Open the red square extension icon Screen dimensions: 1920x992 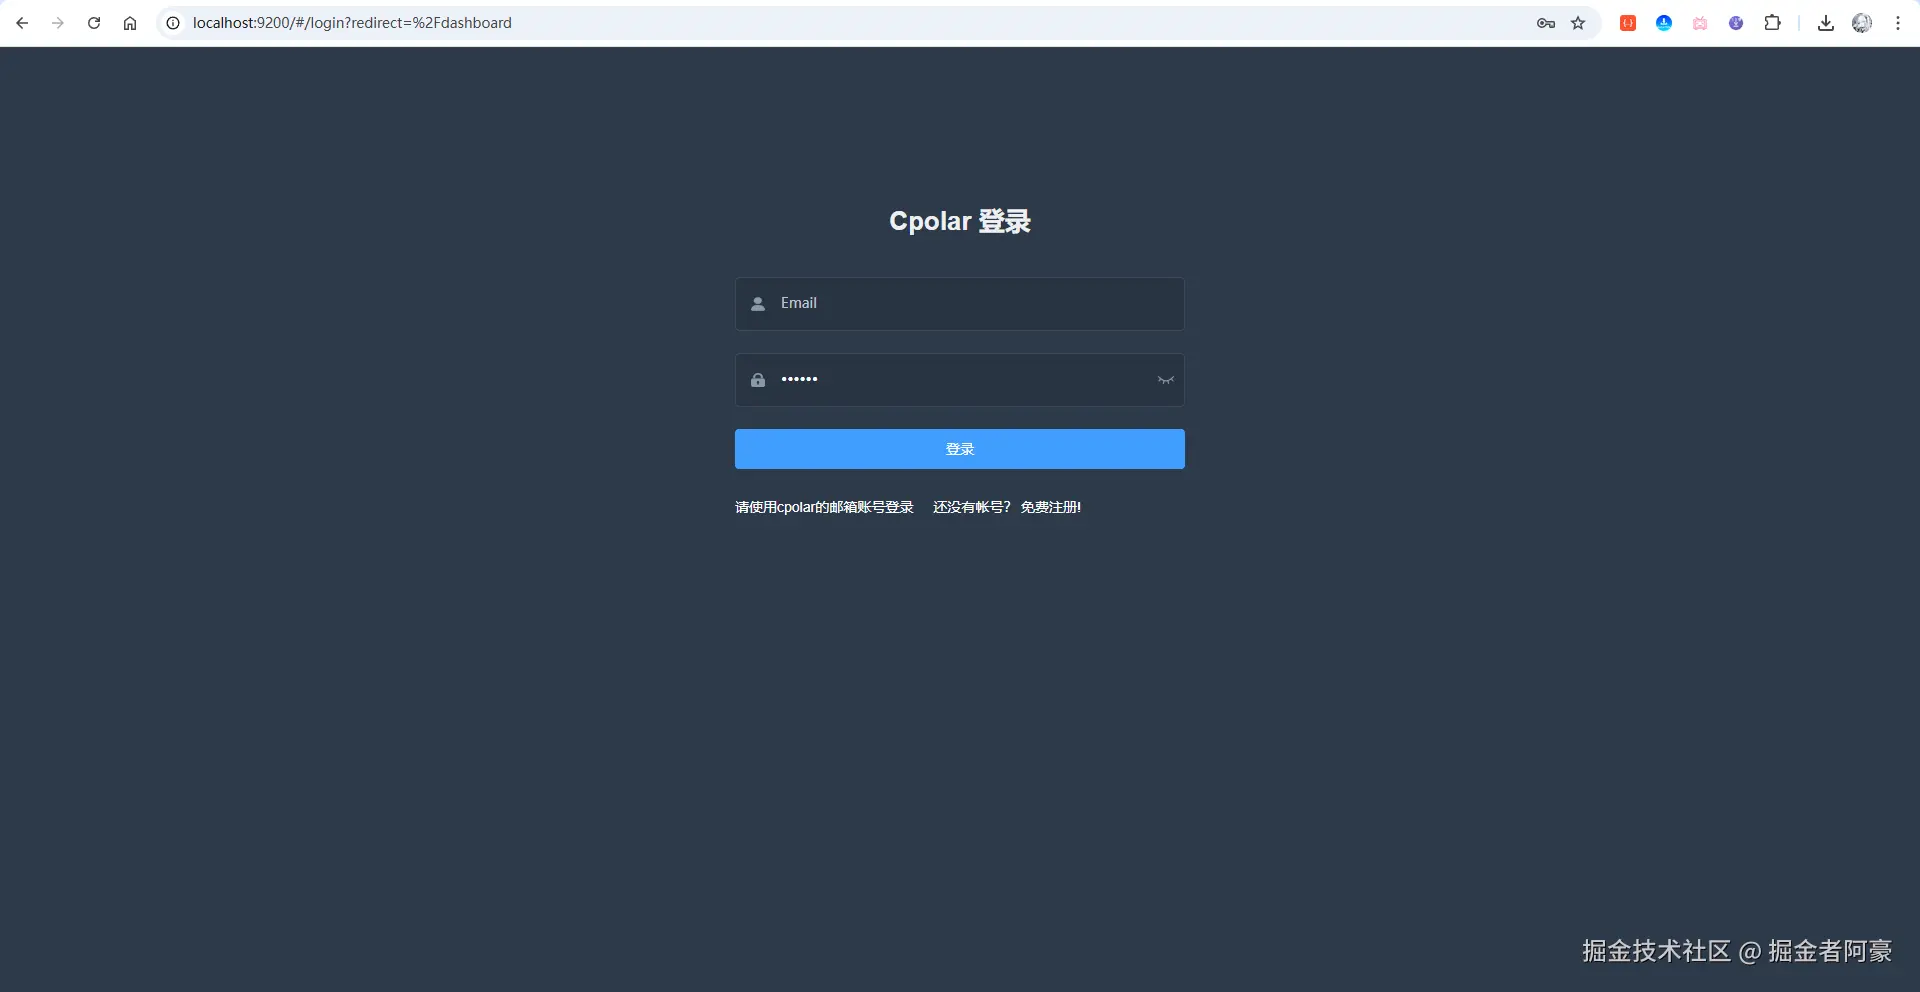[x=1628, y=23]
